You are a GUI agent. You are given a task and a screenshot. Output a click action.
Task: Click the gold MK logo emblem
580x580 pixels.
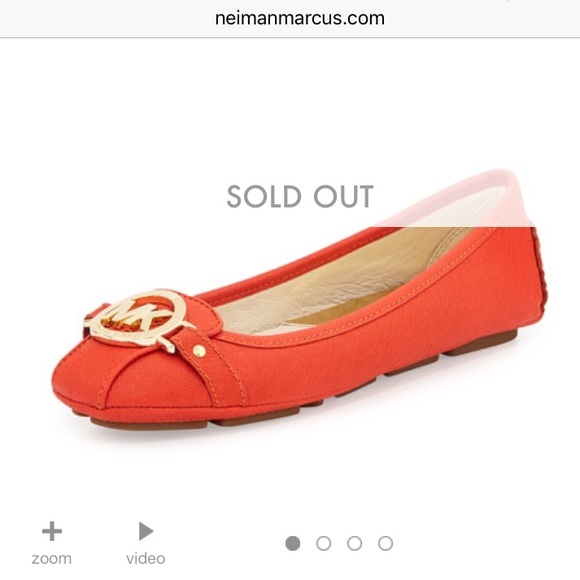click(x=137, y=319)
